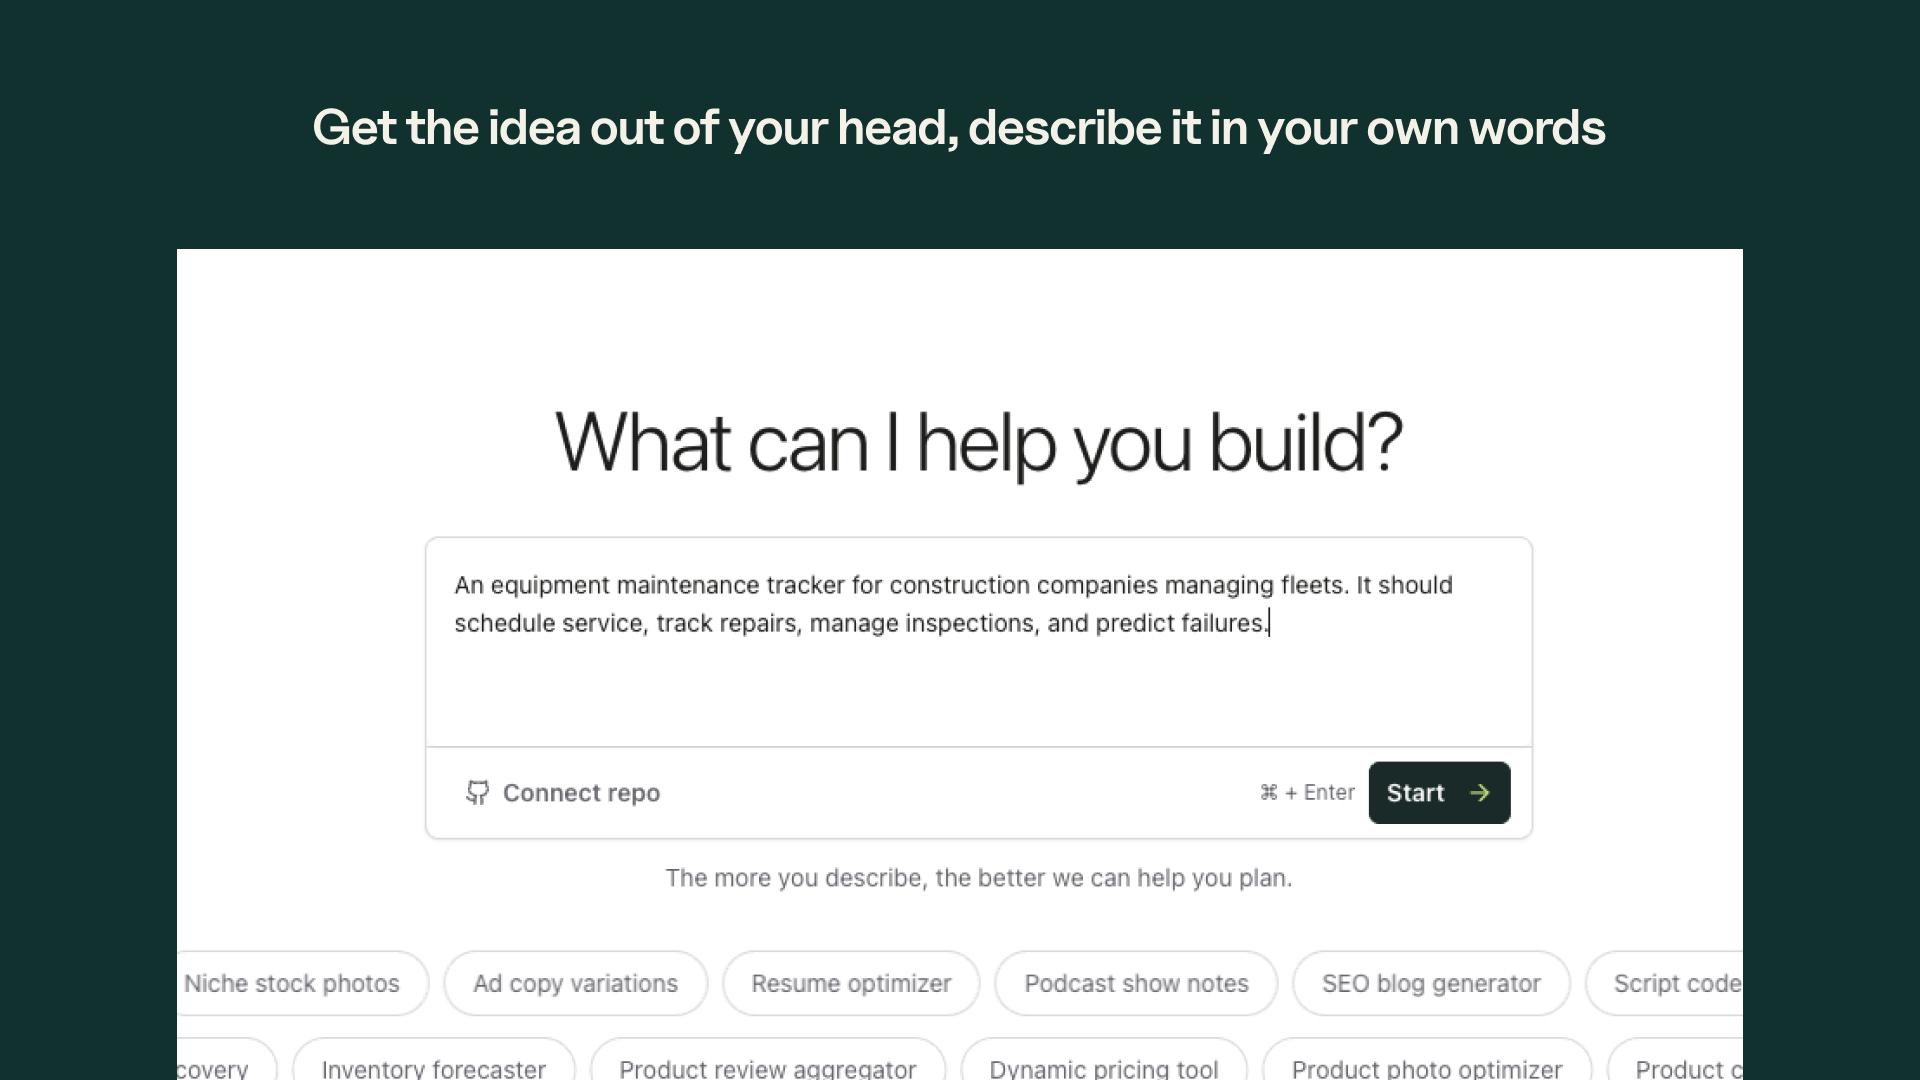
Task: Click the arrow icon inside the Start button
Action: coord(1480,793)
